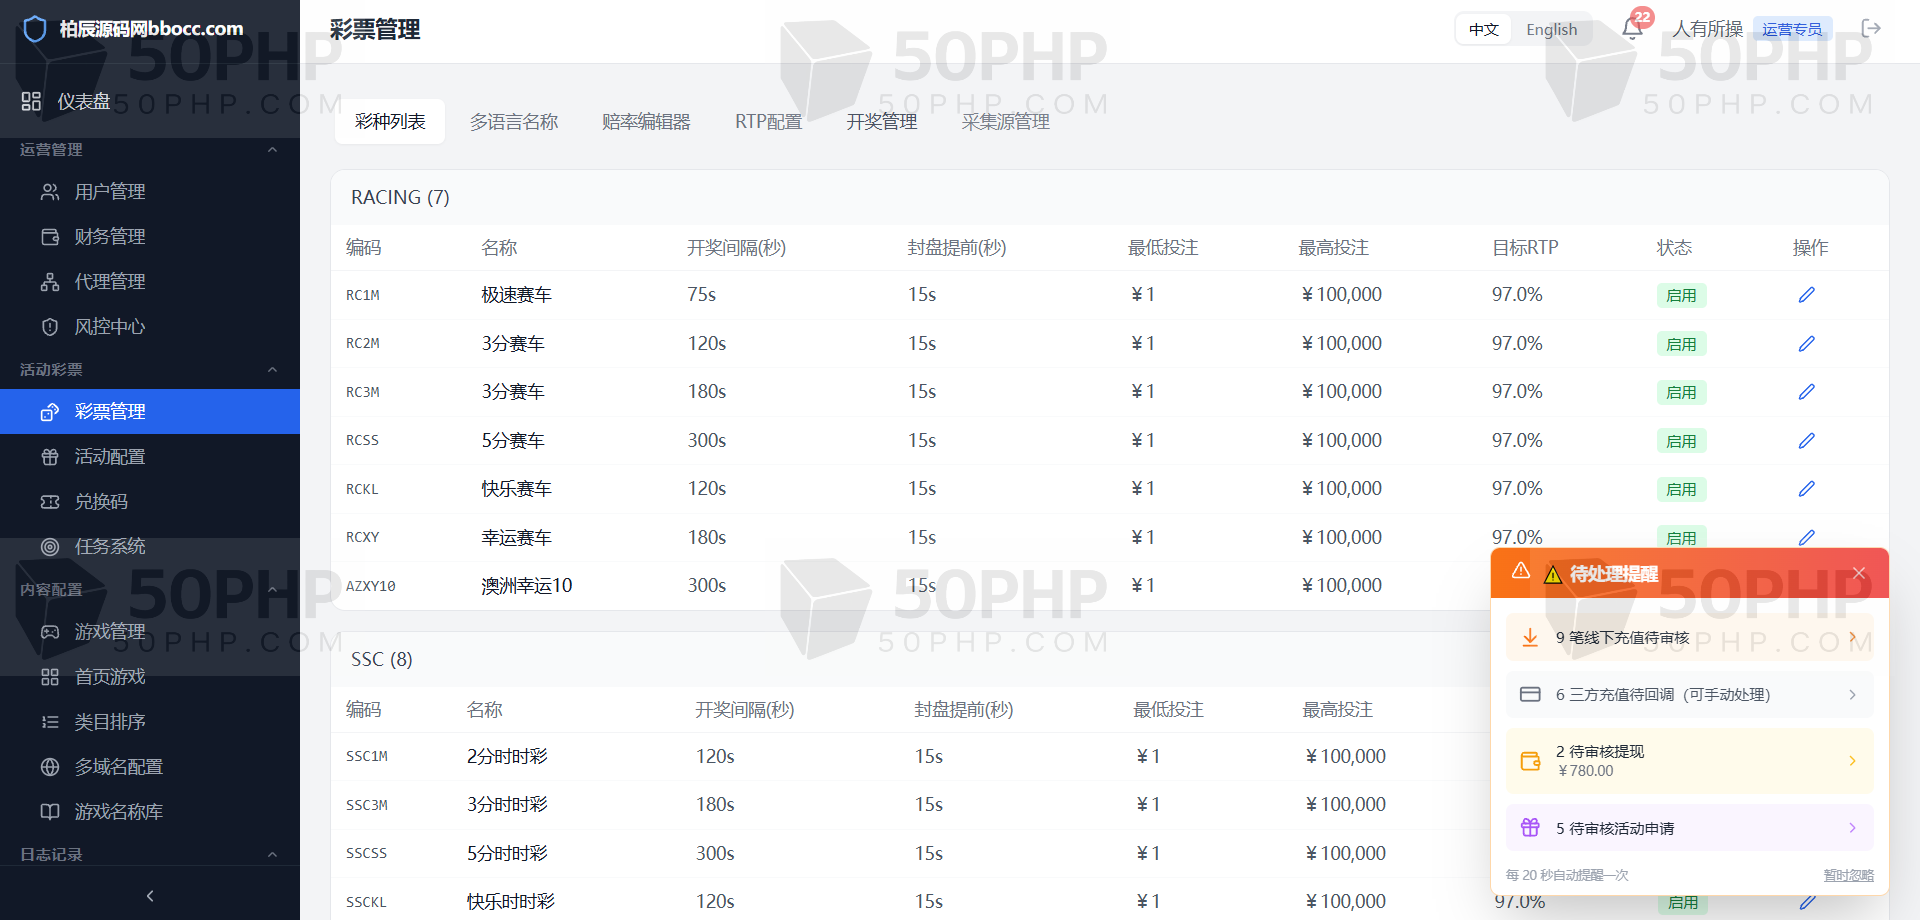Viewport: 1920px width, 920px height.
Task: Click the 澳洲幸运10 name cell
Action: click(x=527, y=586)
